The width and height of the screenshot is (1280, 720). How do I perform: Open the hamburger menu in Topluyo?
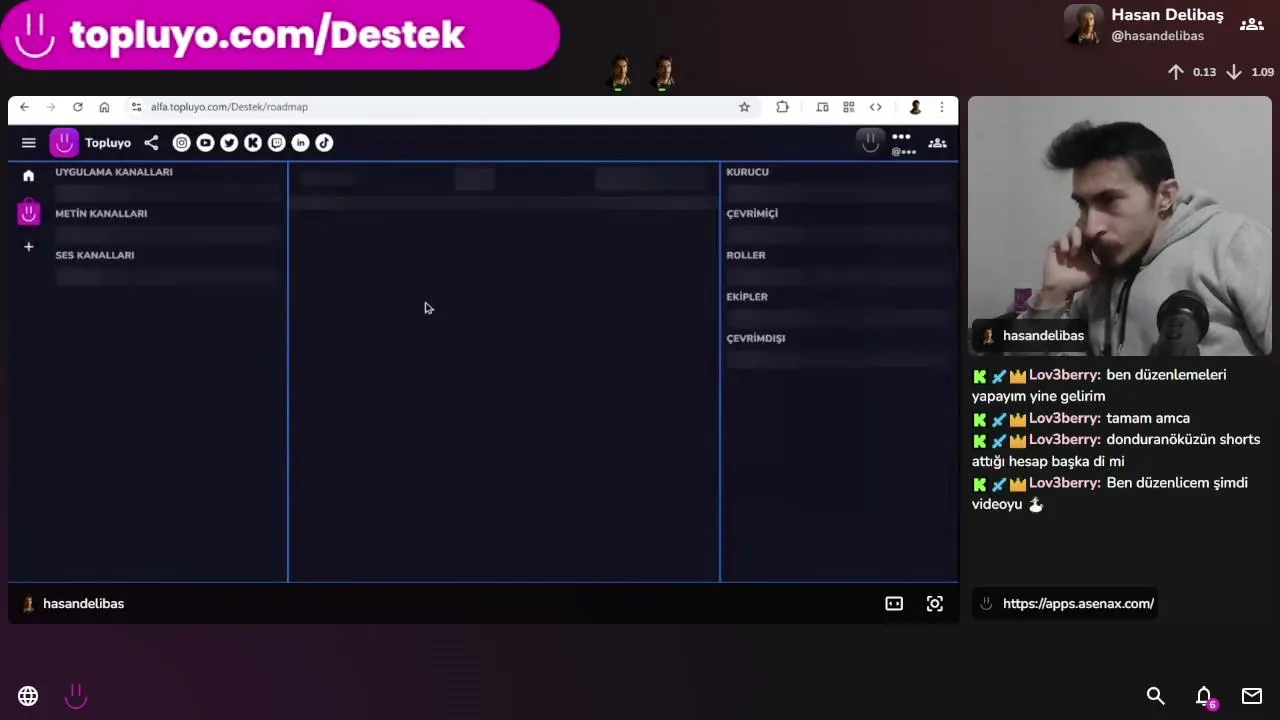28,143
